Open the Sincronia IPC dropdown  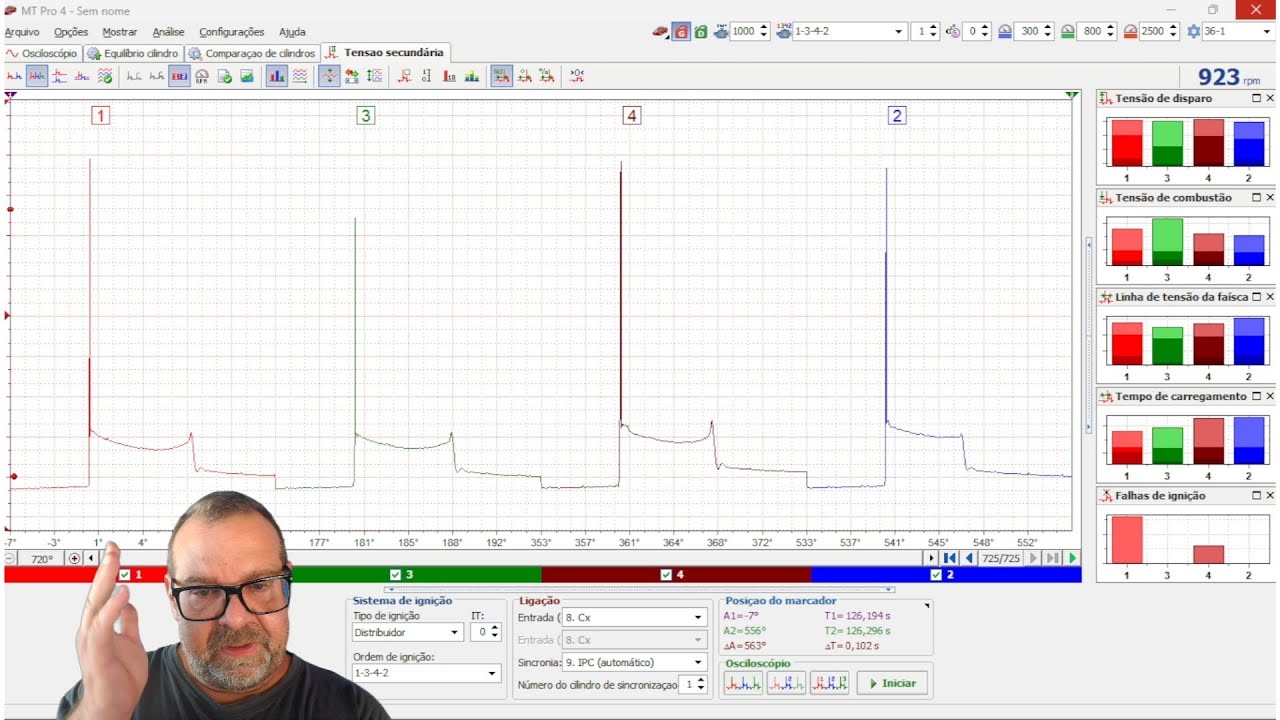[634, 662]
